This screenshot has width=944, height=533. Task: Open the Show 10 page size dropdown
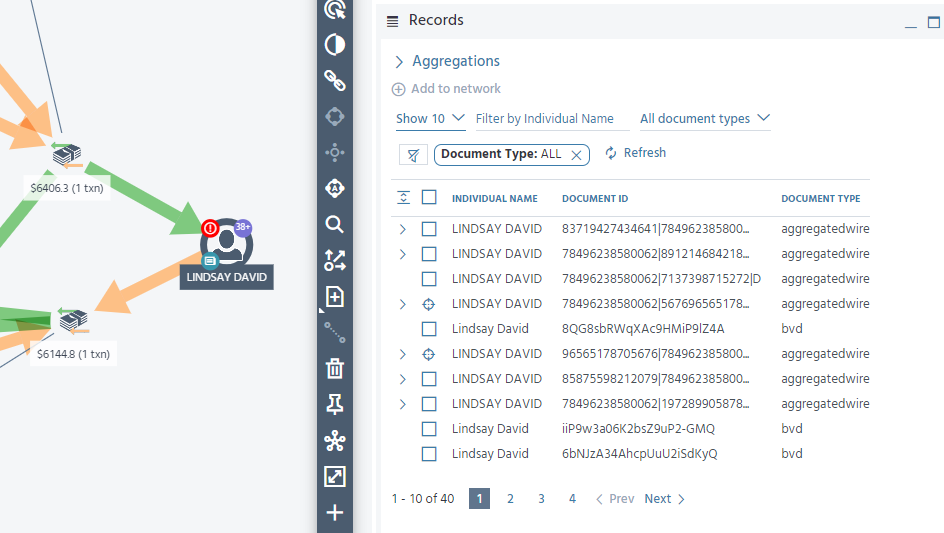(x=430, y=119)
